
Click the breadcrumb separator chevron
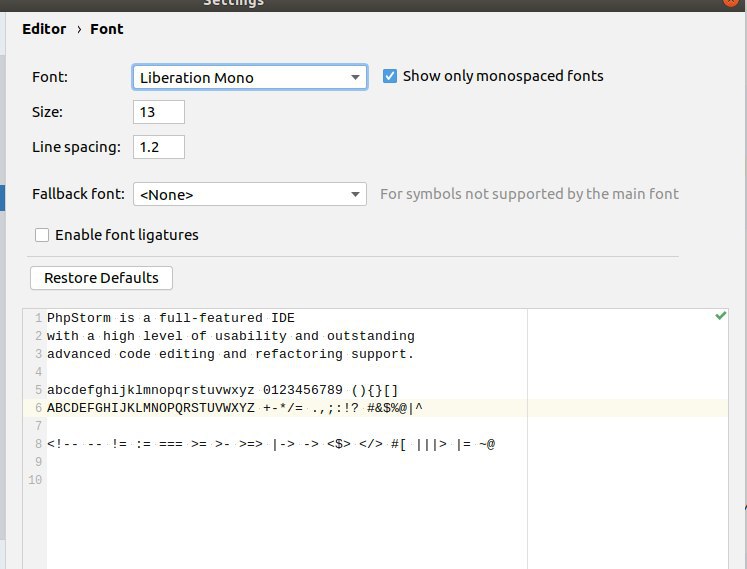point(79,30)
